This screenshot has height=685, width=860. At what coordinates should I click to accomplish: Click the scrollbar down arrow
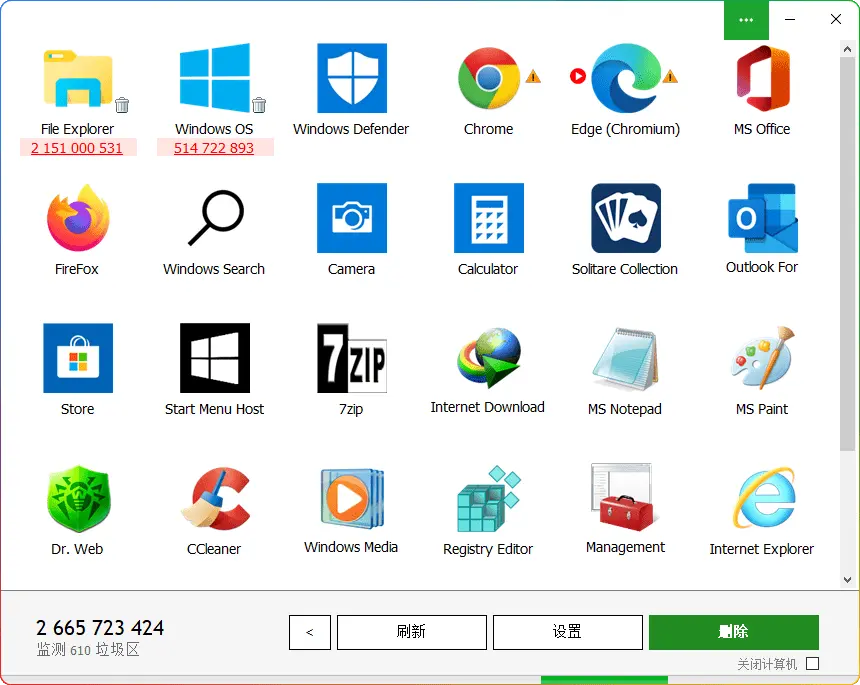coord(848,579)
